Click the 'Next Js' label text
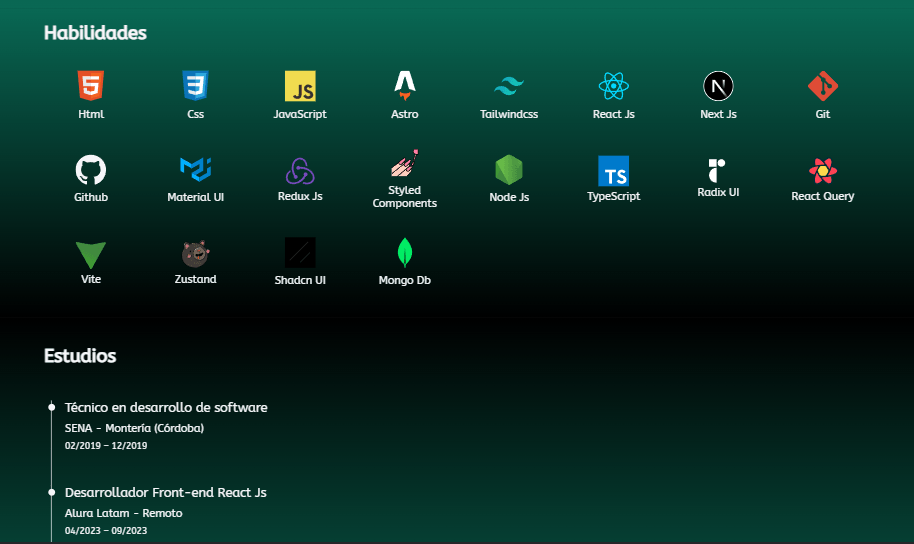 (x=718, y=114)
